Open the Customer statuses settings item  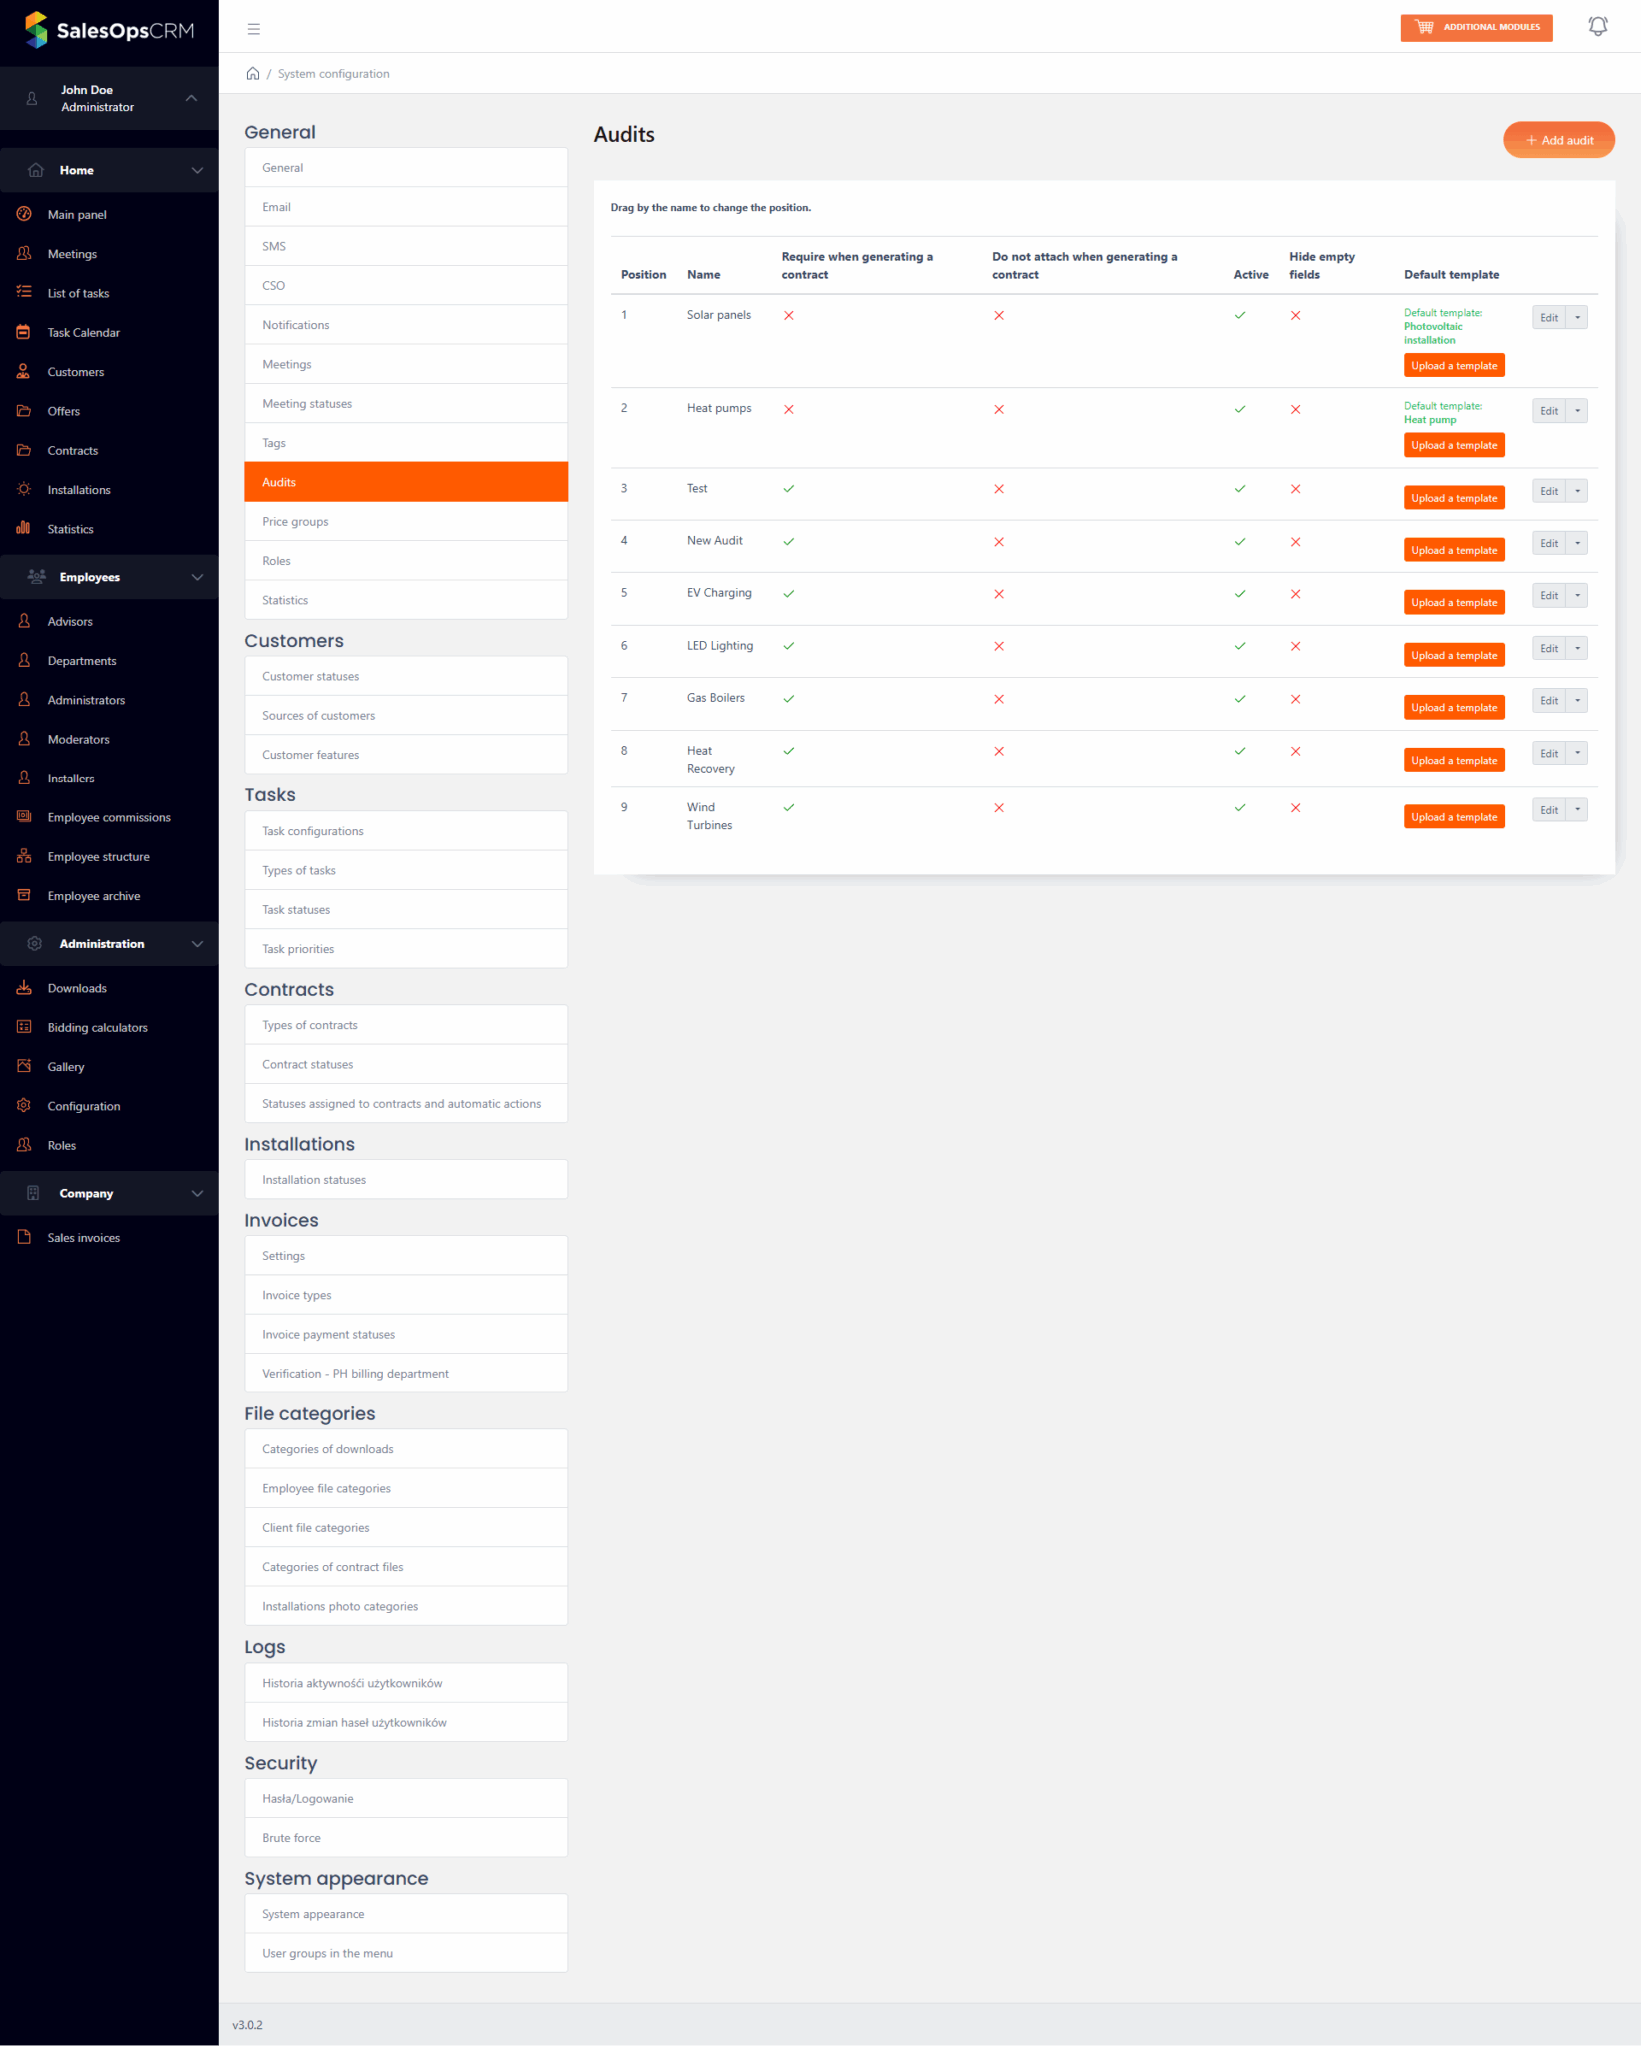click(x=310, y=677)
